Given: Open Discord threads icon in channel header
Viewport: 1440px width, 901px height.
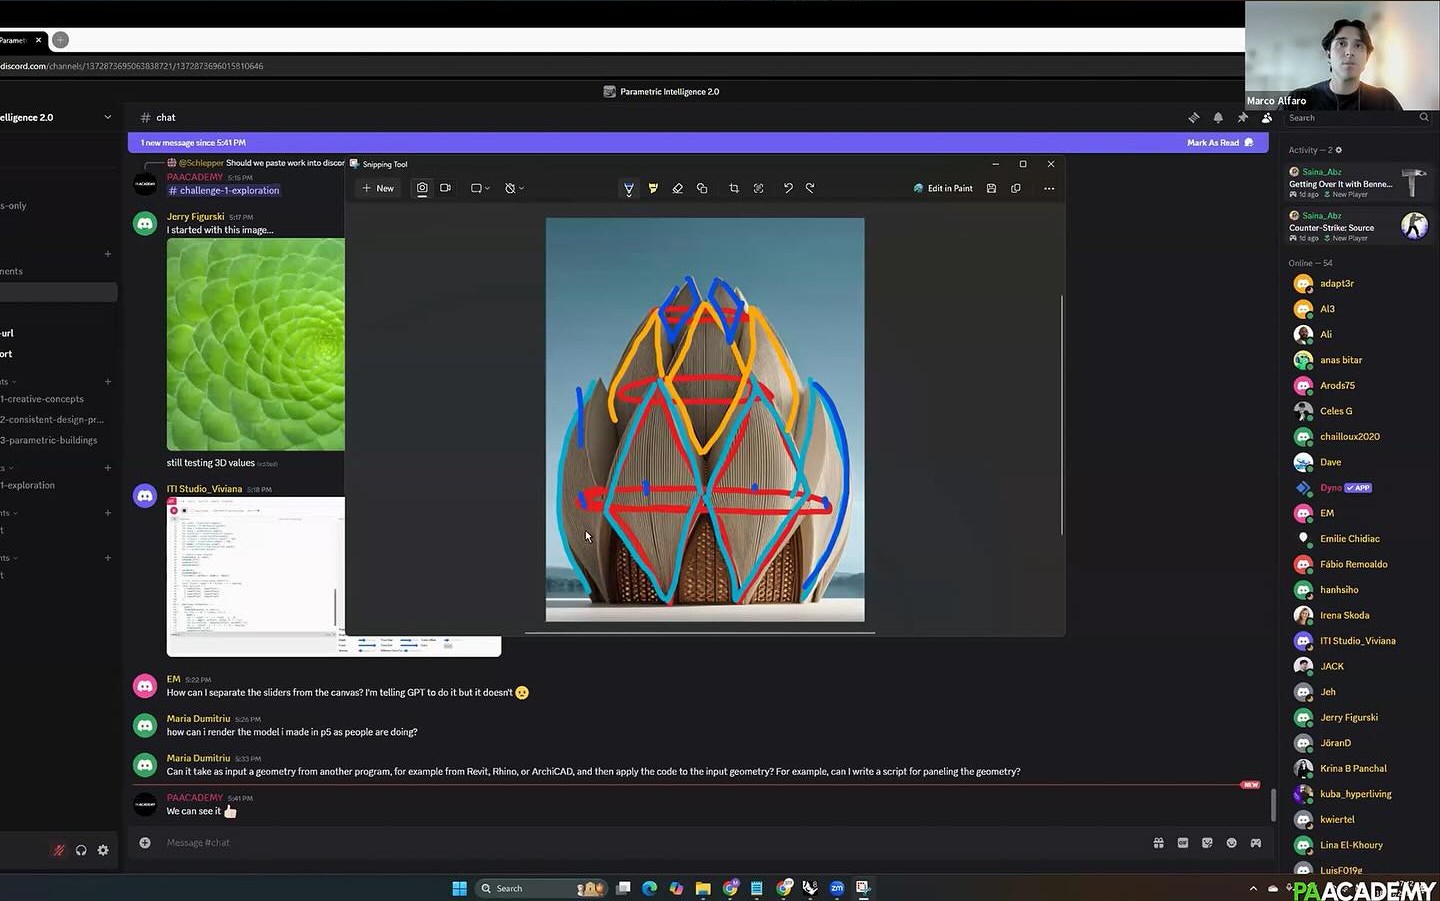Looking at the screenshot, I should [1193, 118].
